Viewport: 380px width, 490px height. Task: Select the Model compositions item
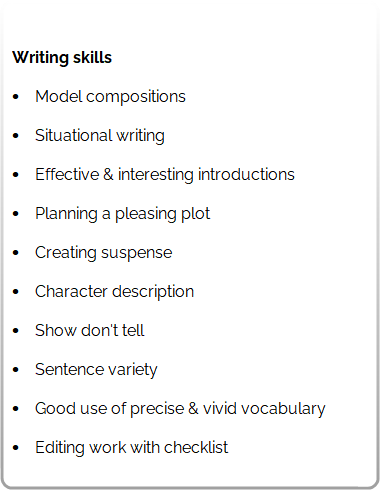110,97
